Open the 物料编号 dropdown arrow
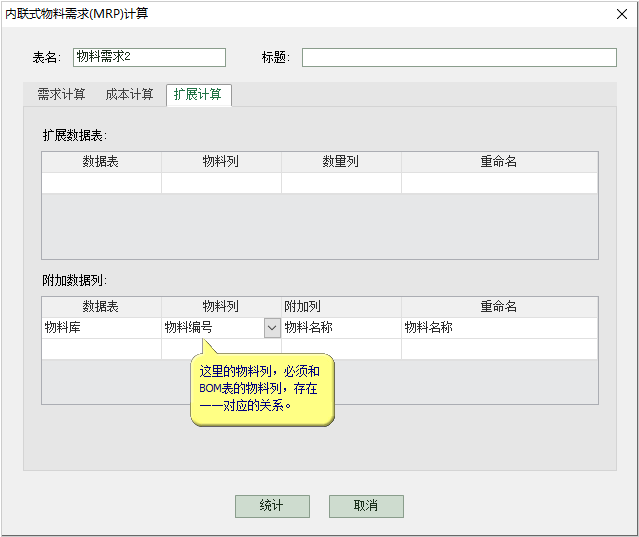The height and width of the screenshot is (537, 639). [x=271, y=328]
